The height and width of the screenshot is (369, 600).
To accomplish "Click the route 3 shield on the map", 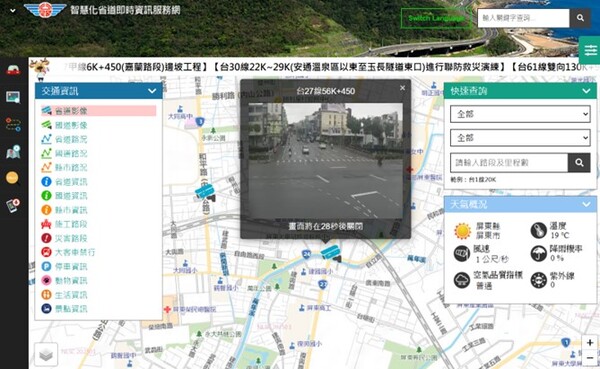I will 200,122.
